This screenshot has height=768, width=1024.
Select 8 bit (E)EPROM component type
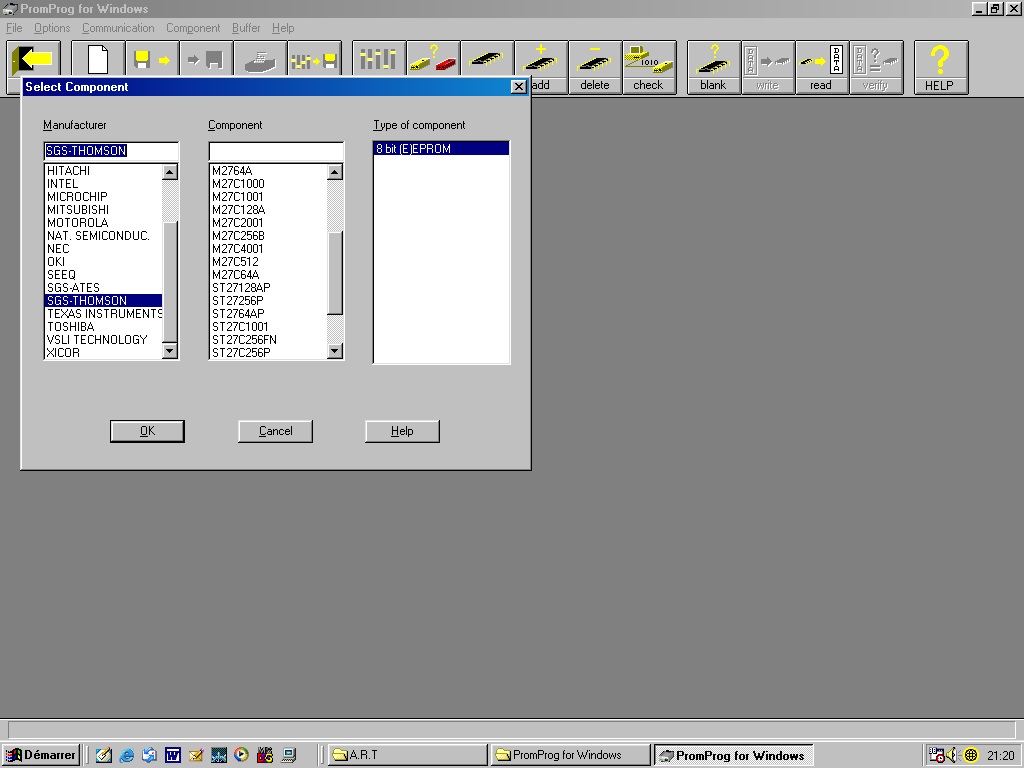[x=441, y=149]
